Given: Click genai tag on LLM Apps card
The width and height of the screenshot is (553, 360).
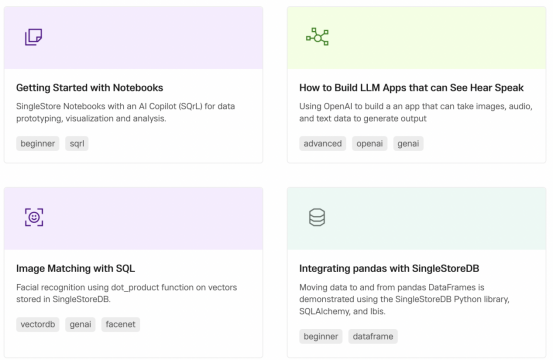Looking at the screenshot, I should (x=408, y=144).
